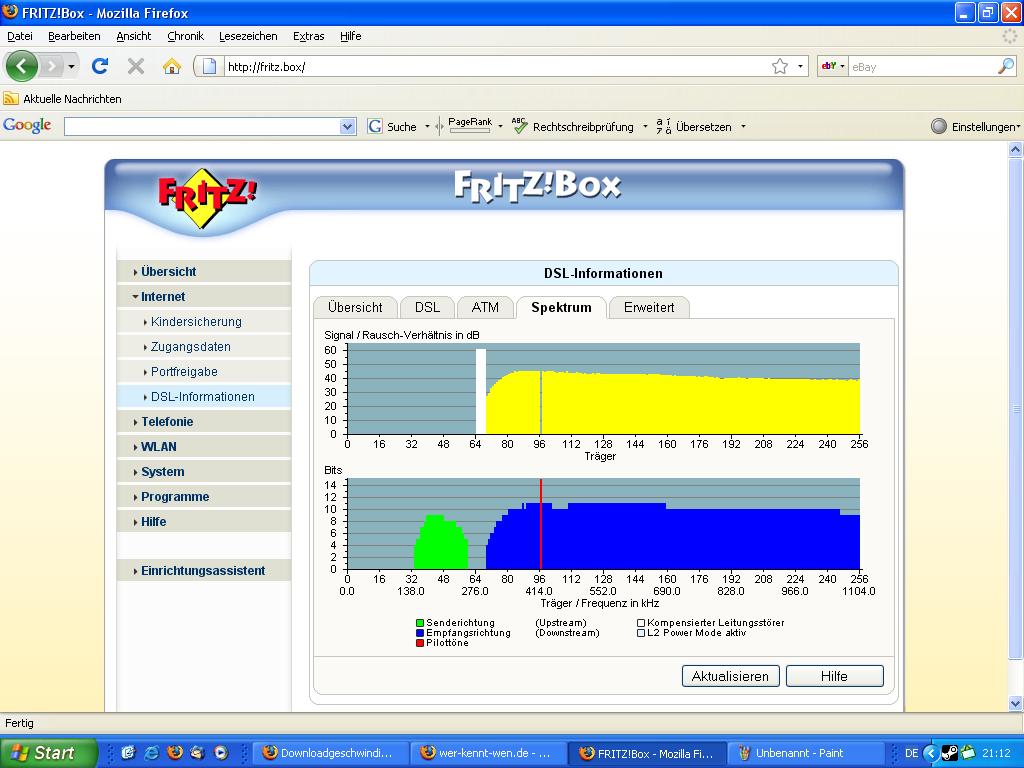The image size is (1024, 768).
Task: Switch to Downloadgeschwindi... taskbar window
Action: pyautogui.click(x=330, y=753)
